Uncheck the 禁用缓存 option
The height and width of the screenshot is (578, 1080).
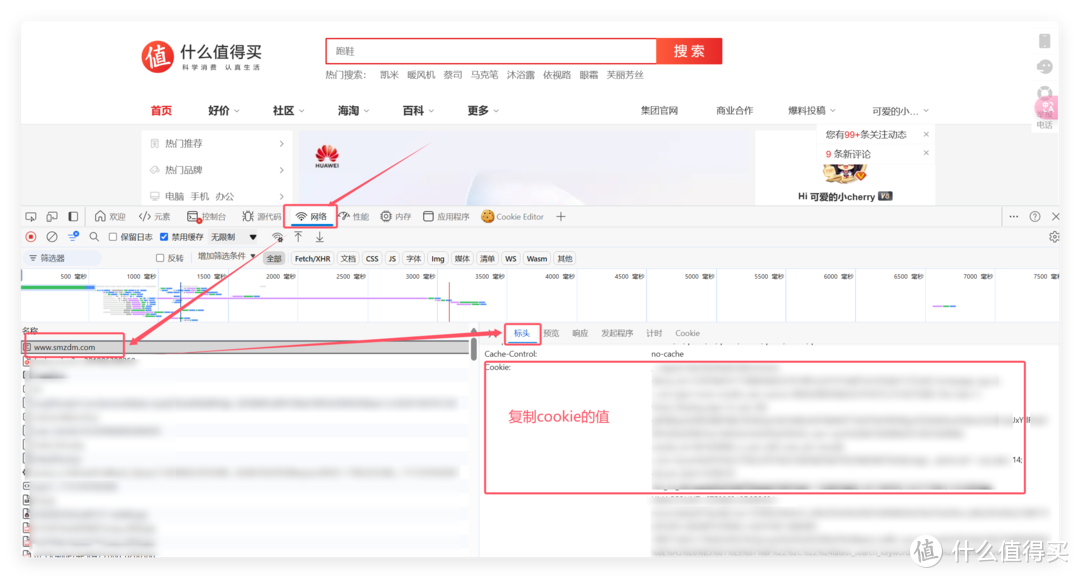(163, 237)
